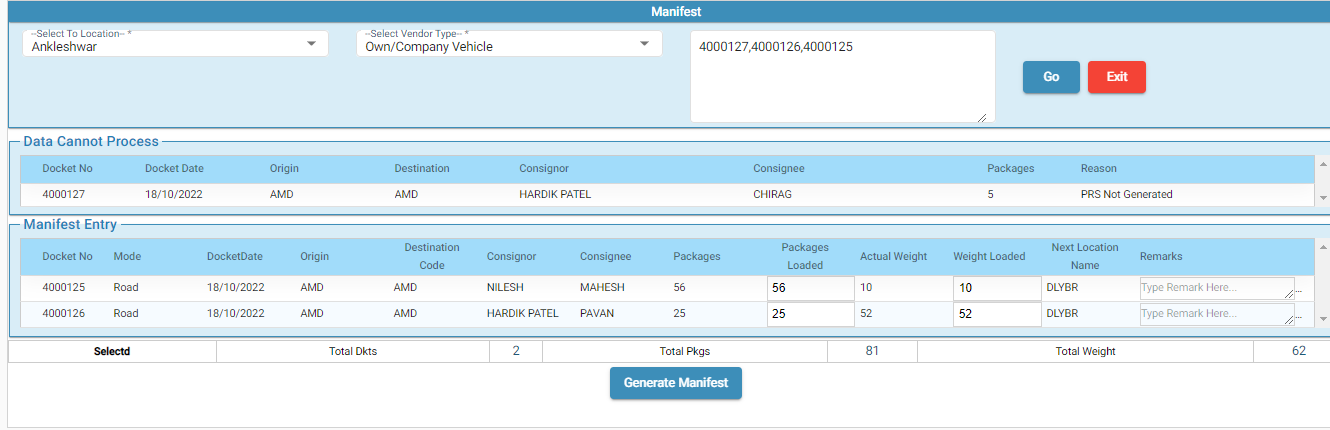Image resolution: width=1330 pixels, height=430 pixels.
Task: Expand the Select Vendor Type dropdown
Action: pyautogui.click(x=509, y=44)
